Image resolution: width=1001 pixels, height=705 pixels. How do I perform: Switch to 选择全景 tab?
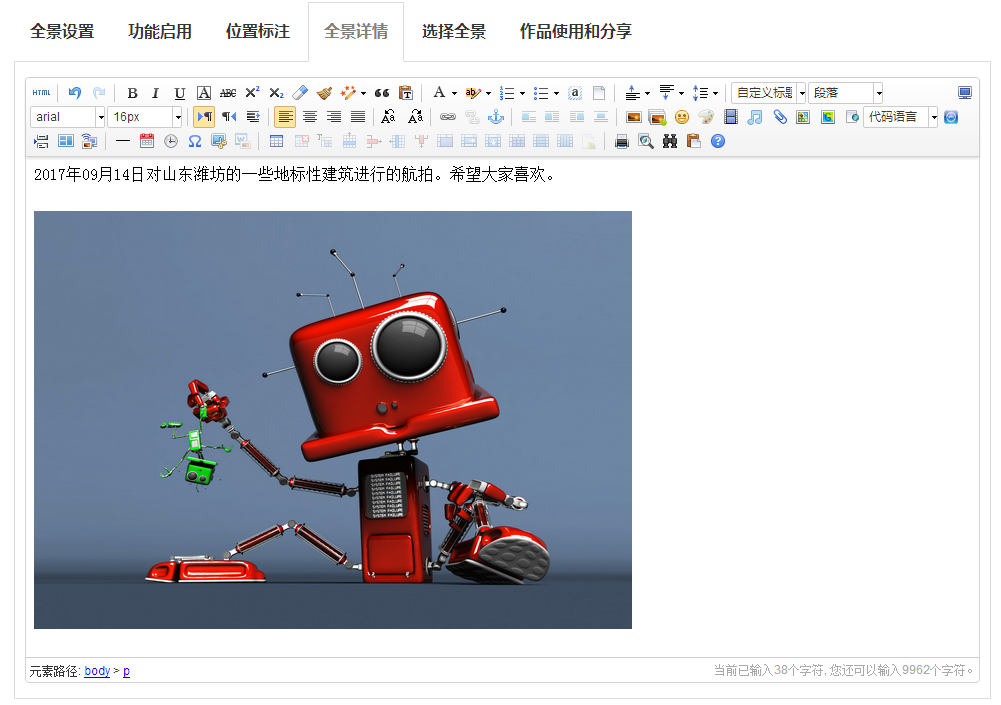[x=454, y=31]
